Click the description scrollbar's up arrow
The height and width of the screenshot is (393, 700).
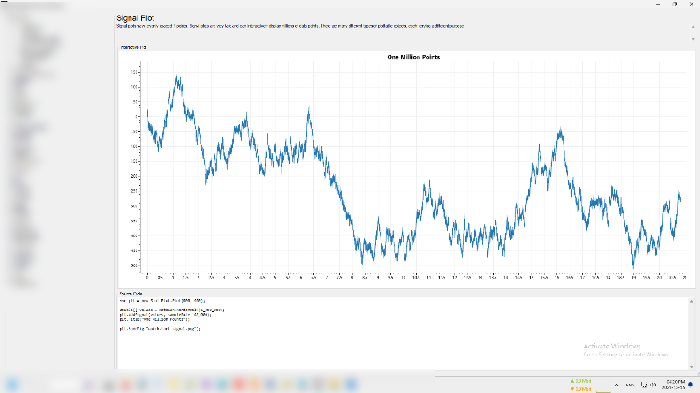[692, 28]
